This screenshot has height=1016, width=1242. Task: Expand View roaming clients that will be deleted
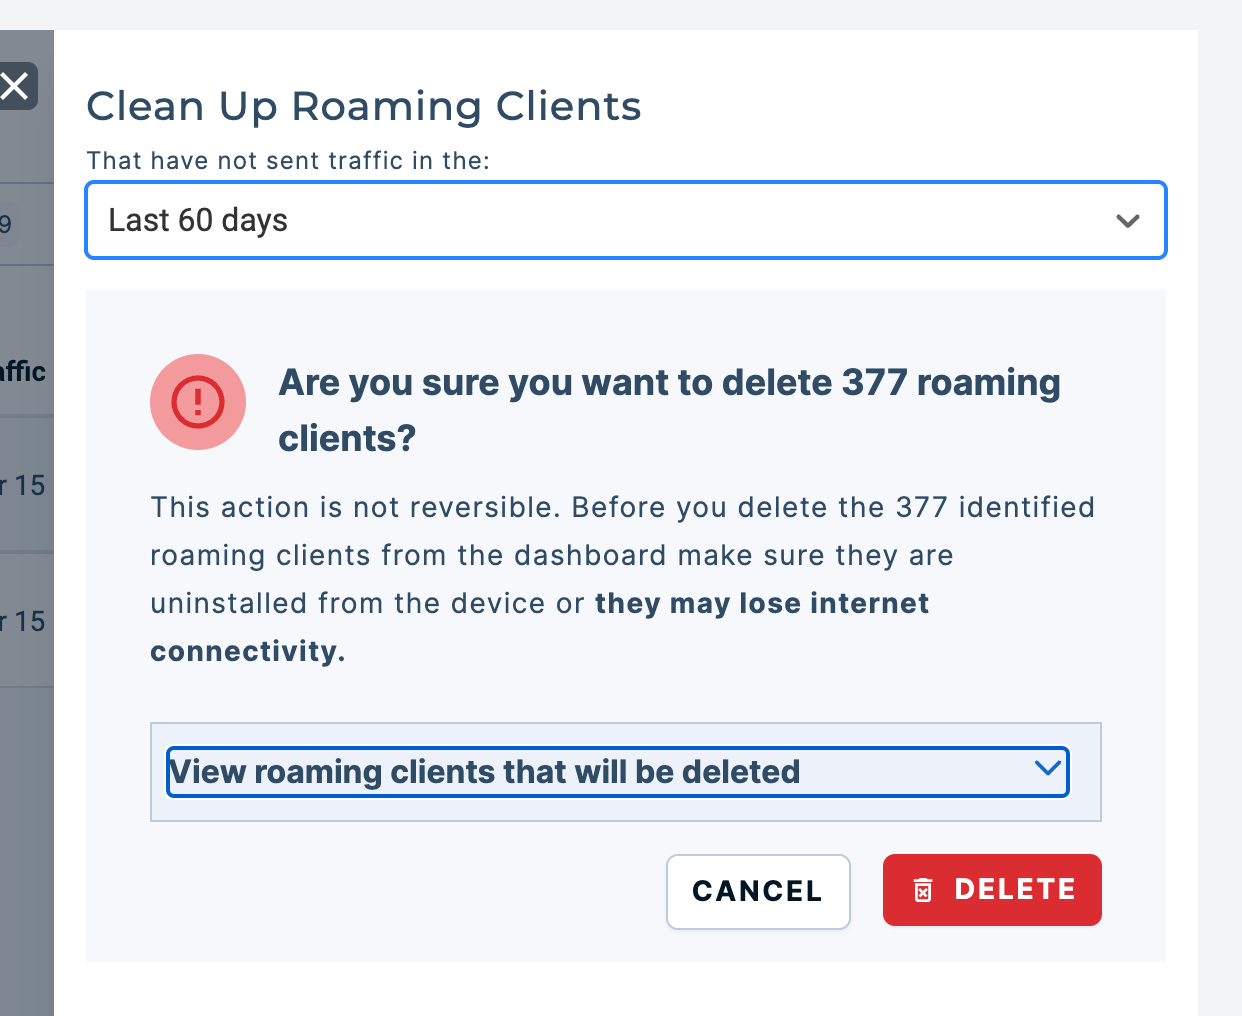[x=618, y=772]
